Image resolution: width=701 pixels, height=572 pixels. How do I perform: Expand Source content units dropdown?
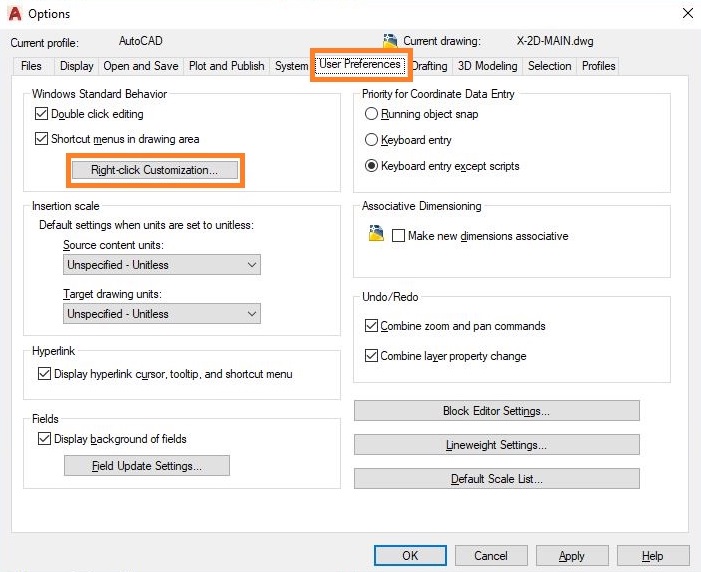162,265
